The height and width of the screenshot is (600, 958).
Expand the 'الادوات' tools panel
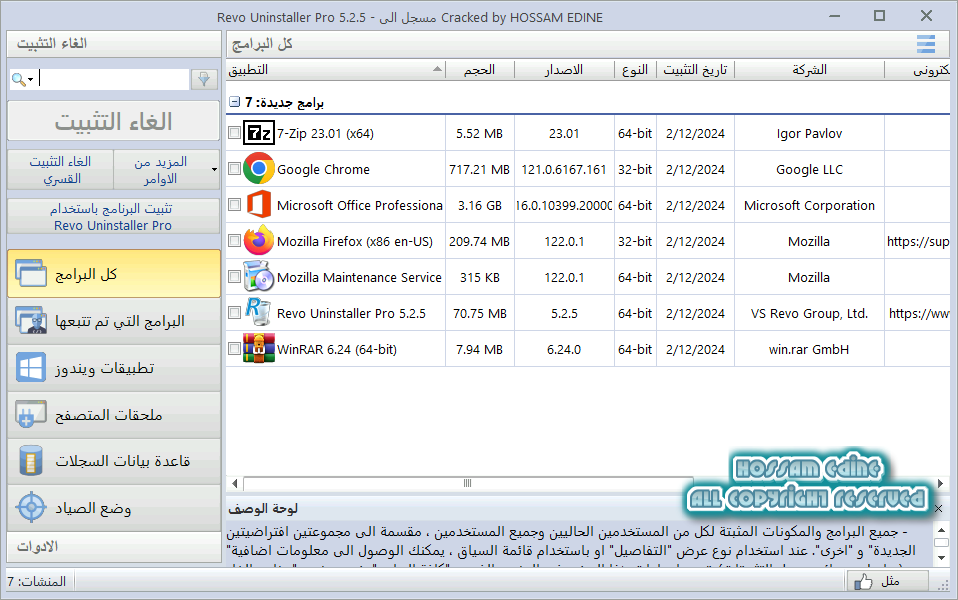pyautogui.click(x=114, y=546)
